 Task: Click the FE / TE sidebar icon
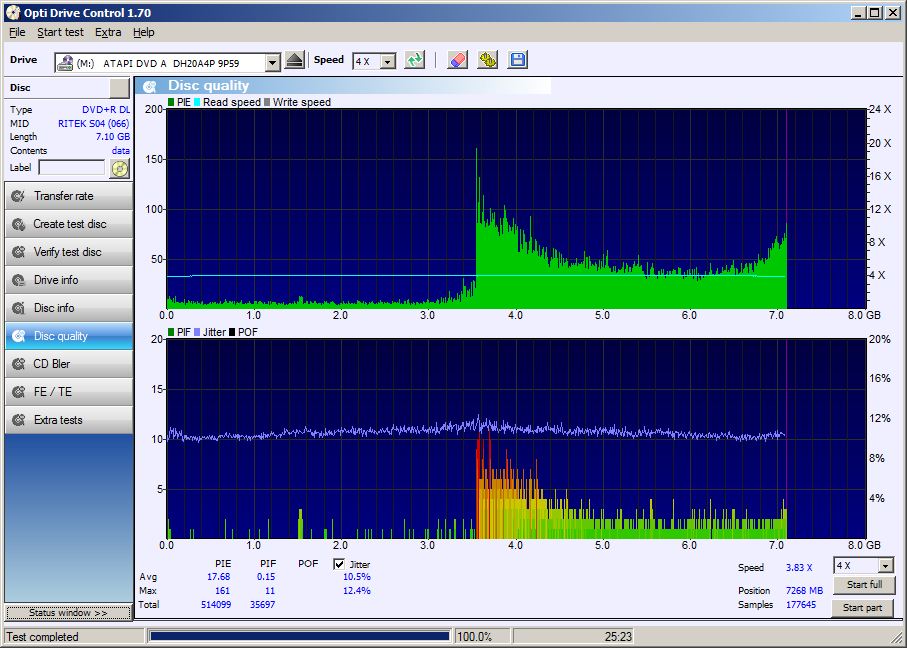click(x=19, y=392)
